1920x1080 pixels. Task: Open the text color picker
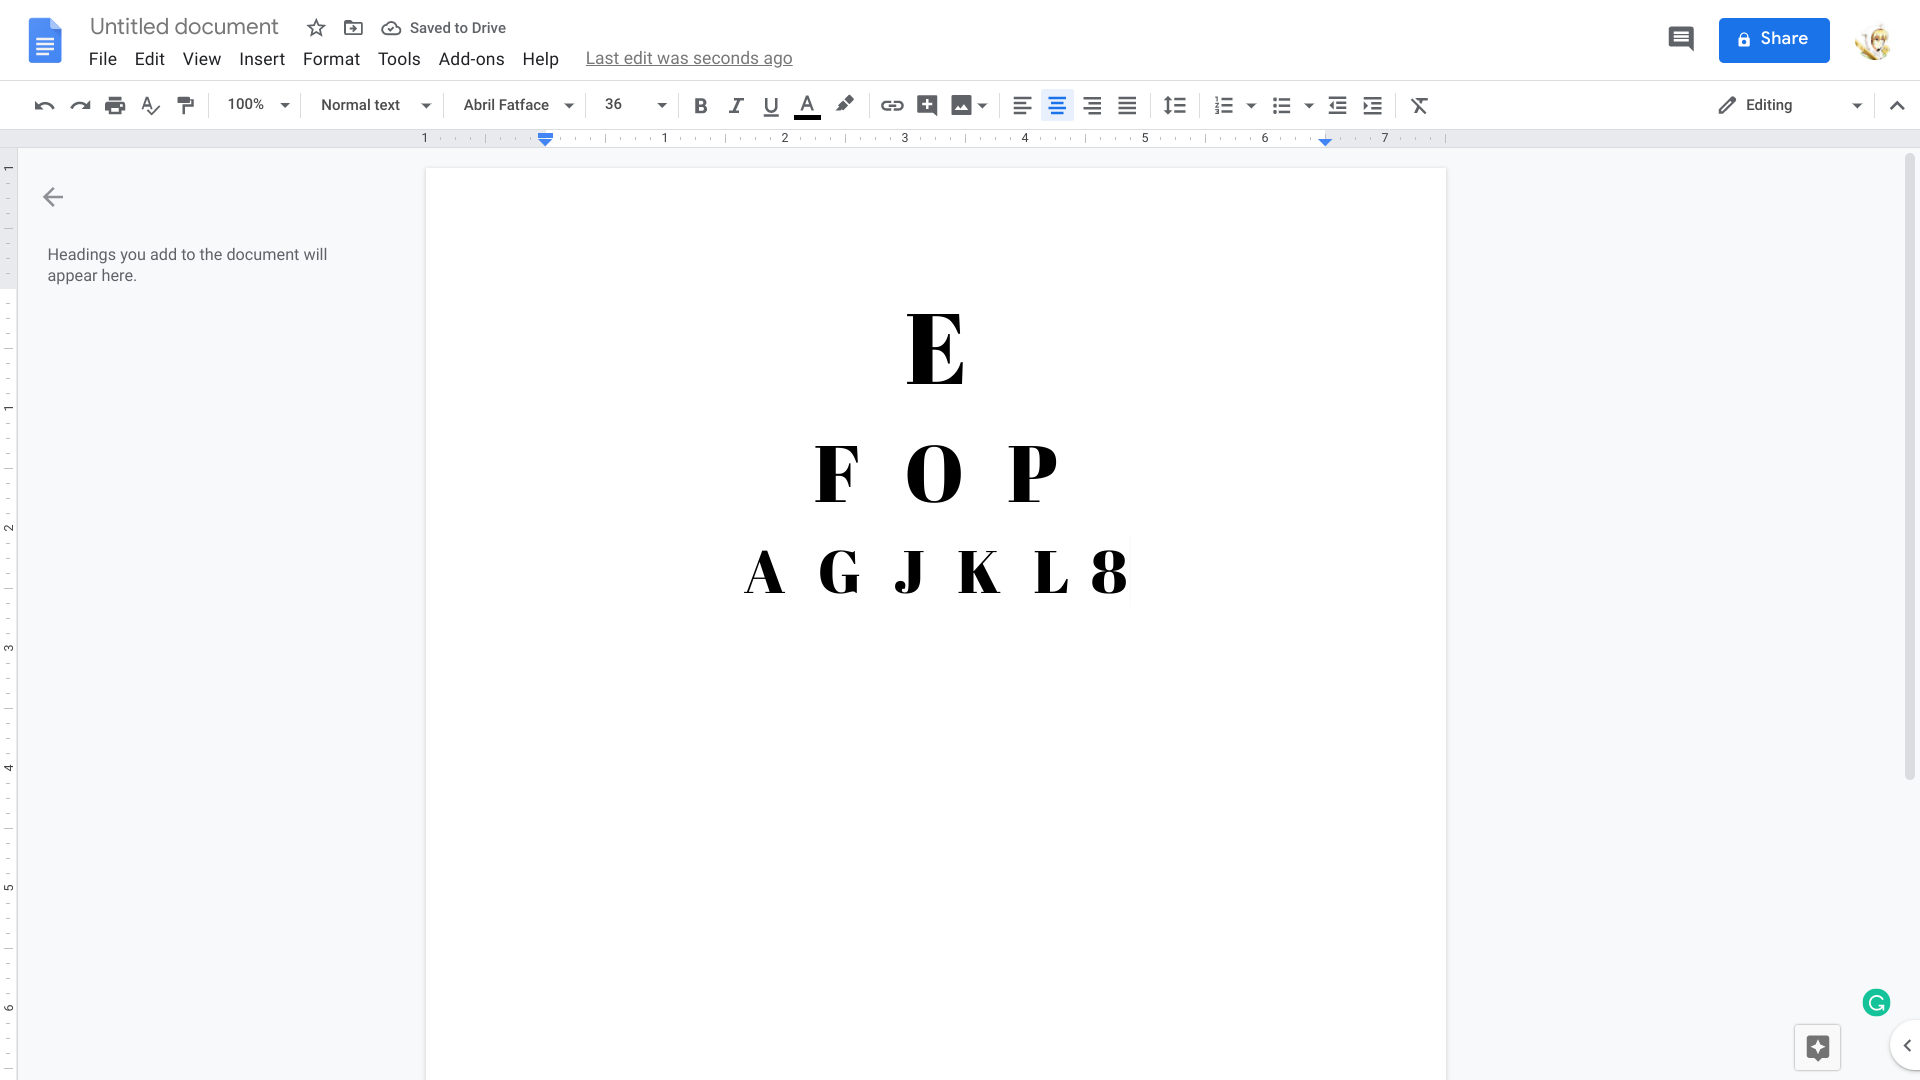tap(807, 105)
